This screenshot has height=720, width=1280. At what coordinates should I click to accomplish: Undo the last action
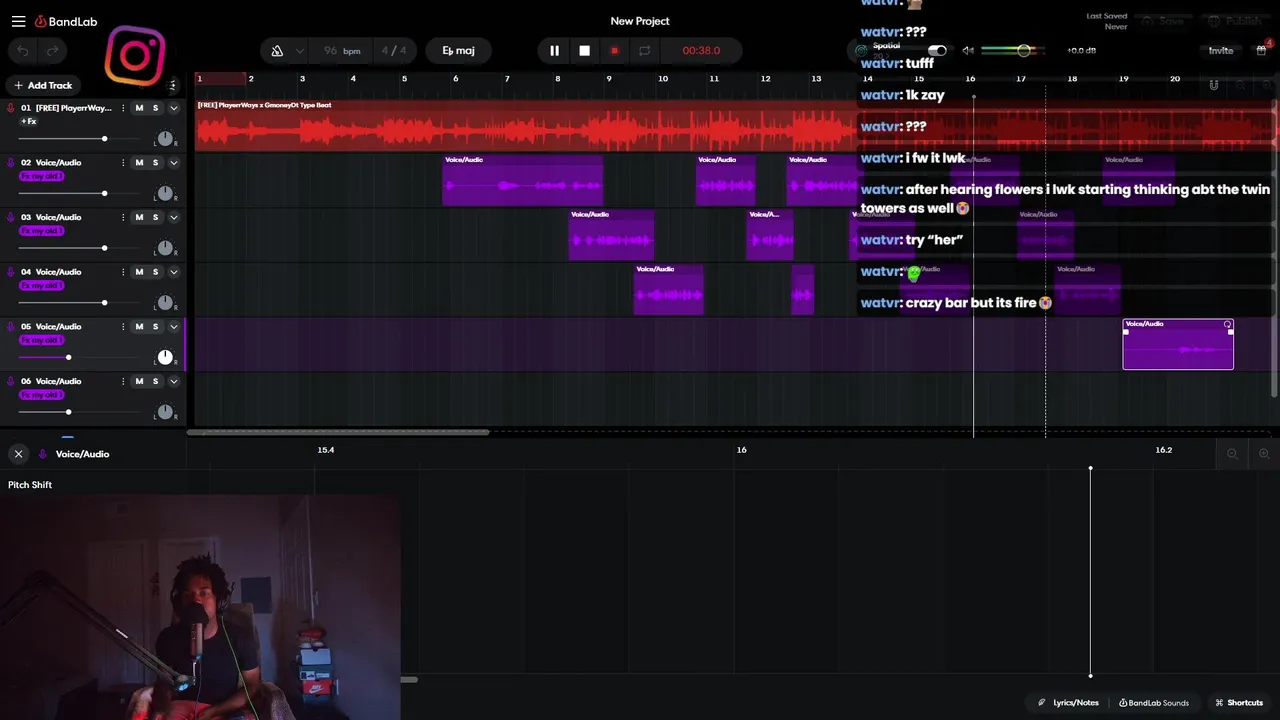point(23,51)
